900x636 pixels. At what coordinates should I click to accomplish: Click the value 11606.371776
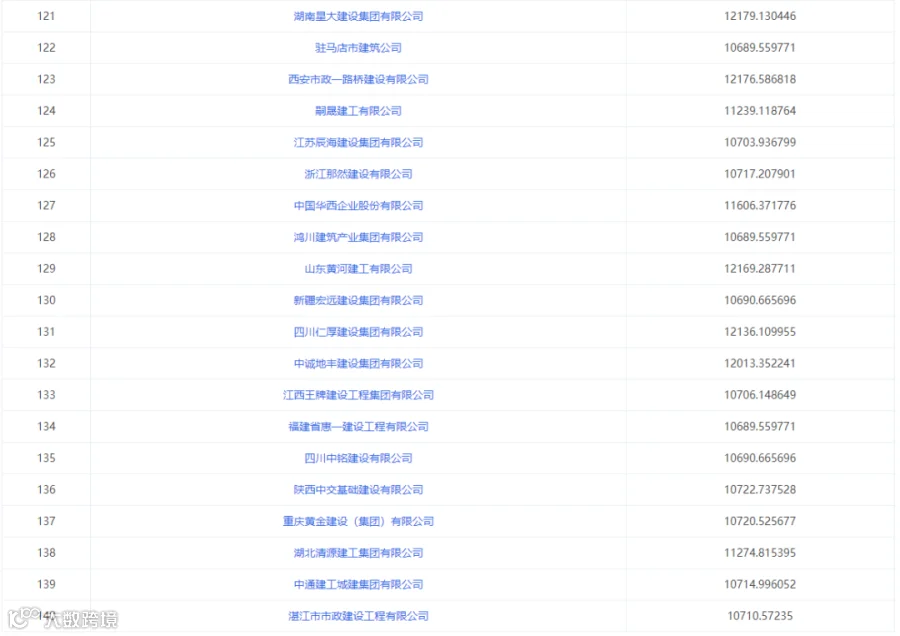[x=760, y=205]
